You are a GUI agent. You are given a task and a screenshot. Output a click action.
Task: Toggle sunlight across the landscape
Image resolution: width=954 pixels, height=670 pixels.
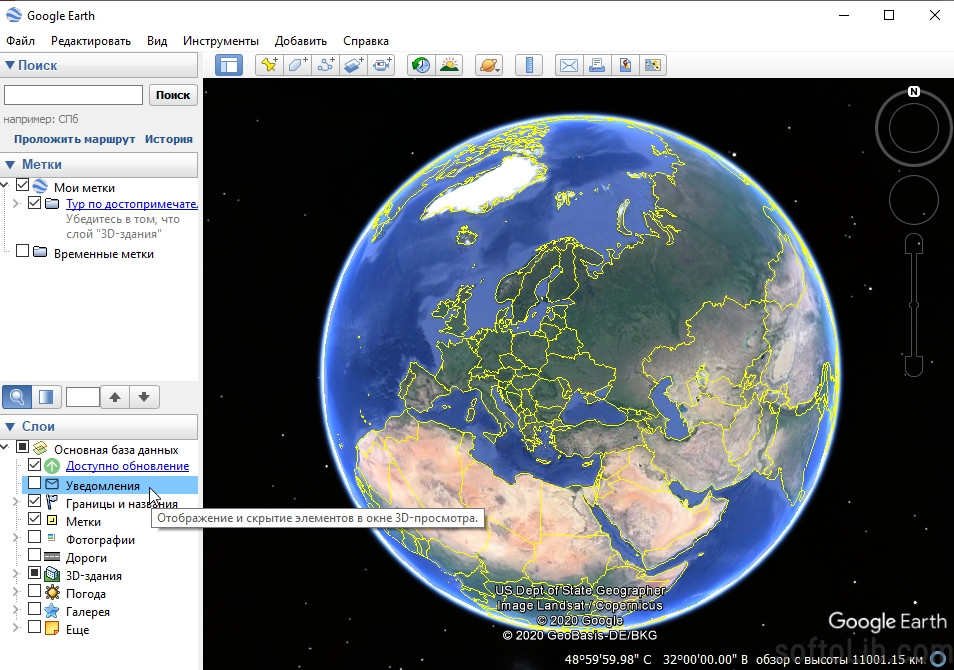click(x=449, y=65)
